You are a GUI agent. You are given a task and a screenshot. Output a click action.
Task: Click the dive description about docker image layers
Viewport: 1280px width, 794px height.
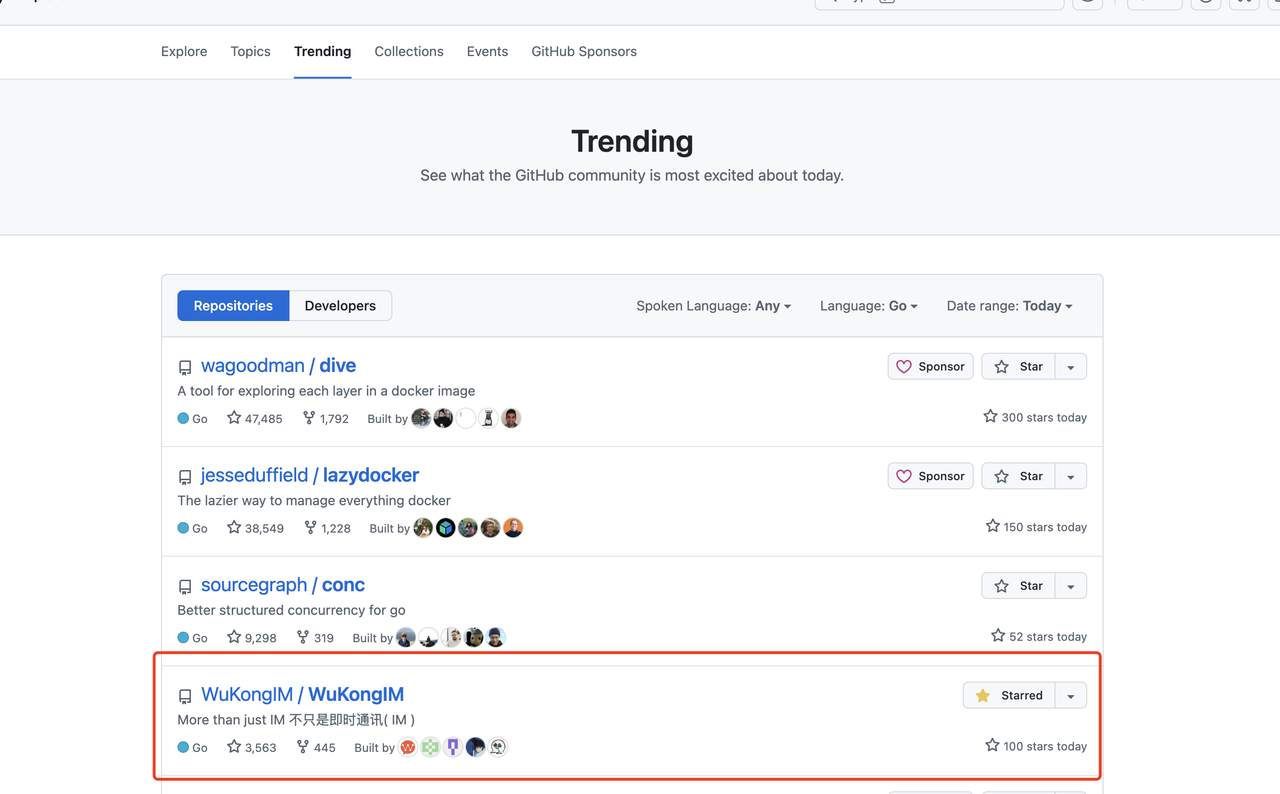[x=326, y=391]
